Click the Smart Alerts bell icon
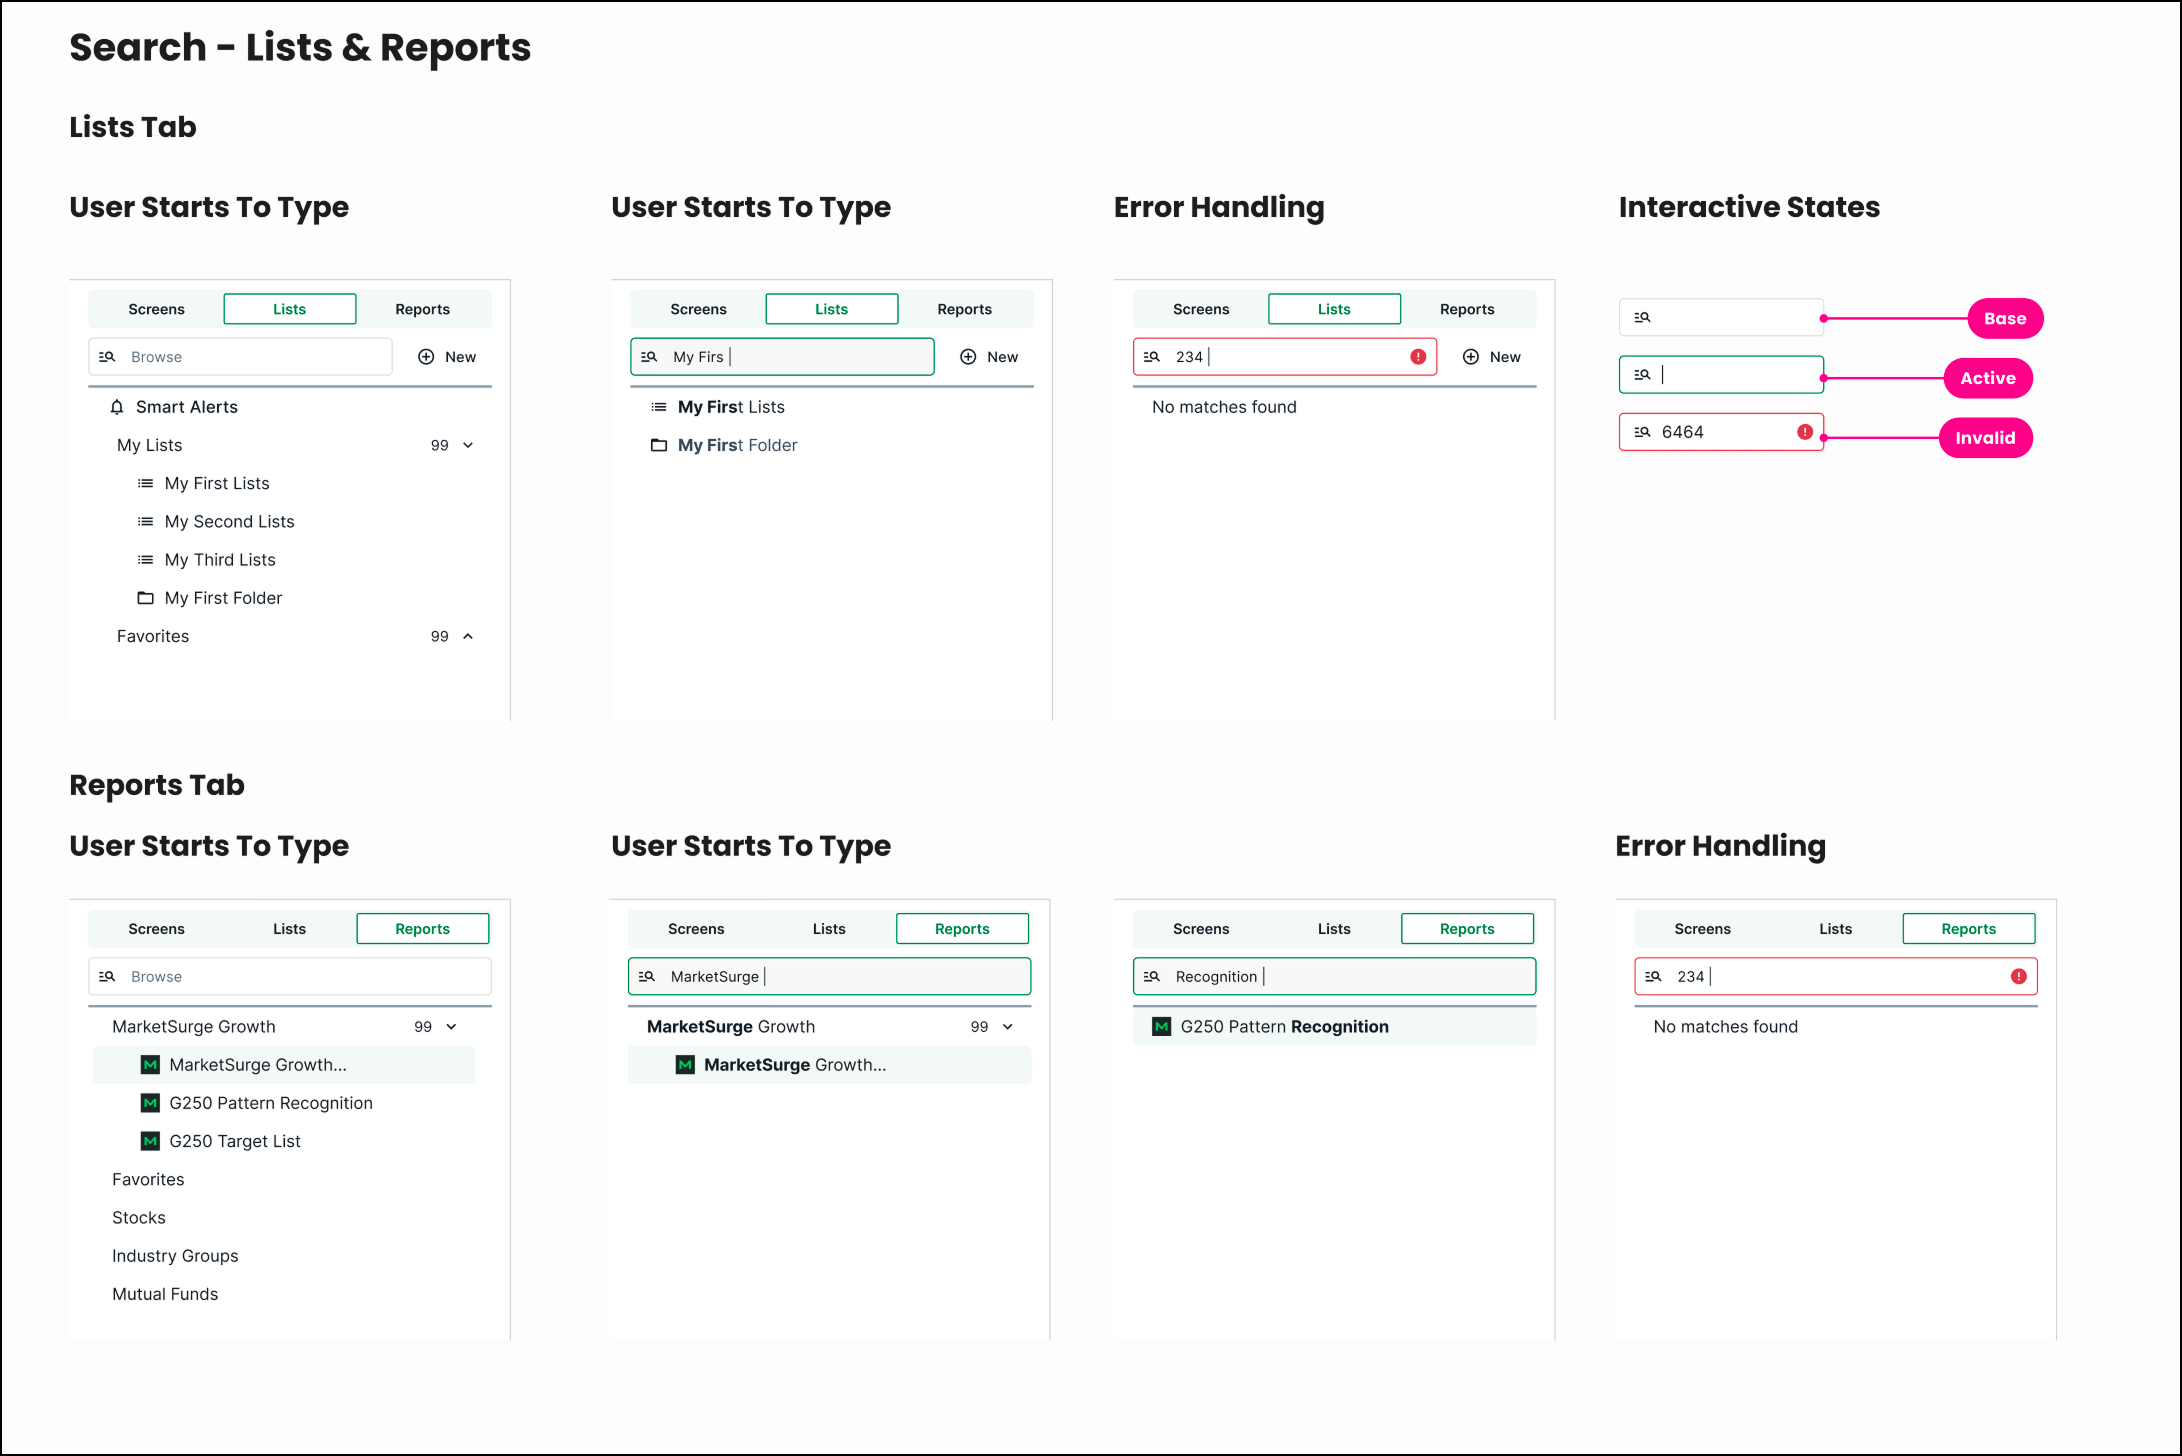The height and width of the screenshot is (1456, 2182). (x=117, y=407)
